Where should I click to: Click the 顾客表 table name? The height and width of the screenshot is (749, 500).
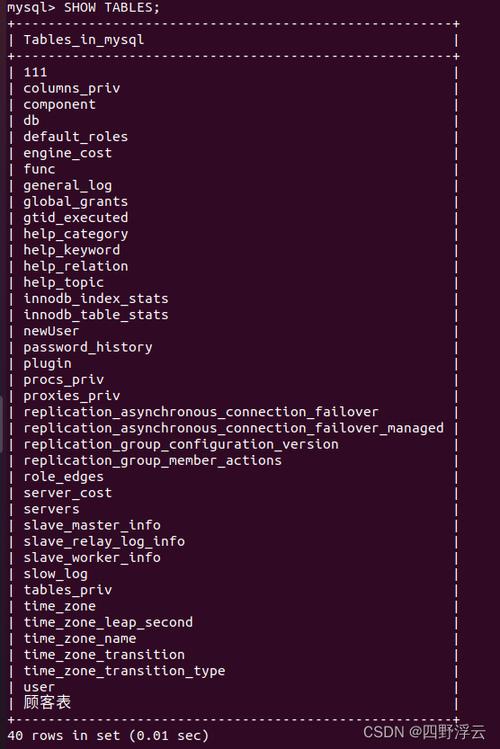[47, 702]
